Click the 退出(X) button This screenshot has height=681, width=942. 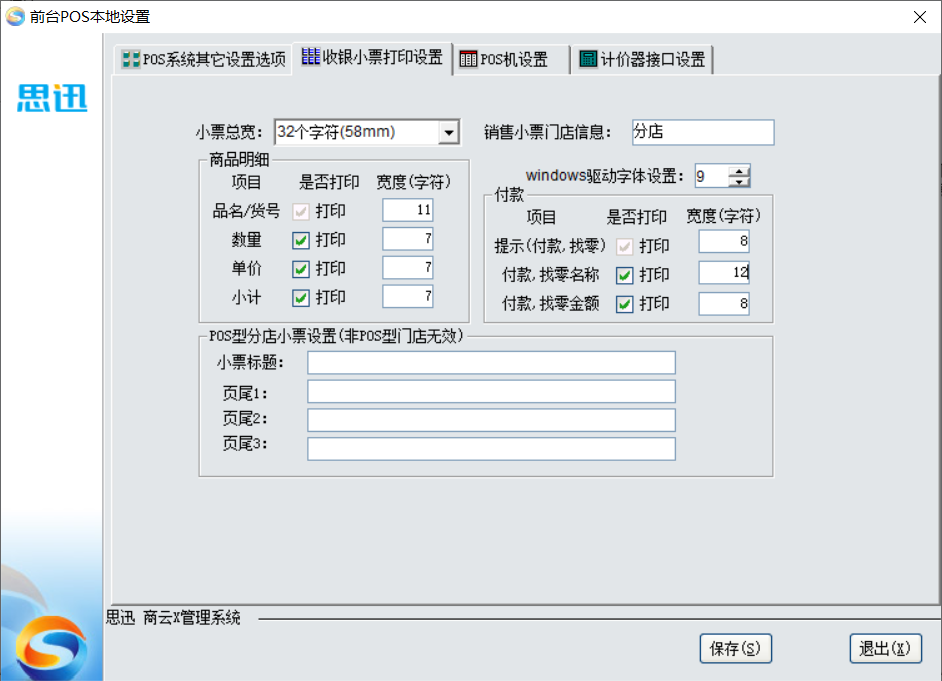click(884, 648)
